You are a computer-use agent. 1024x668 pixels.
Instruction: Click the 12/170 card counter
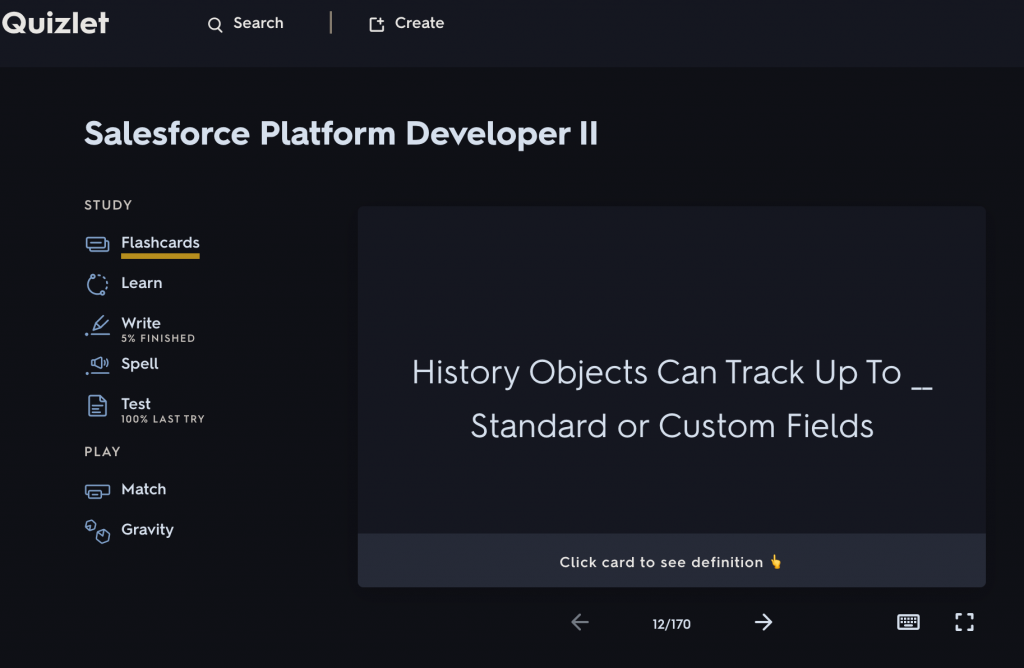coord(671,624)
